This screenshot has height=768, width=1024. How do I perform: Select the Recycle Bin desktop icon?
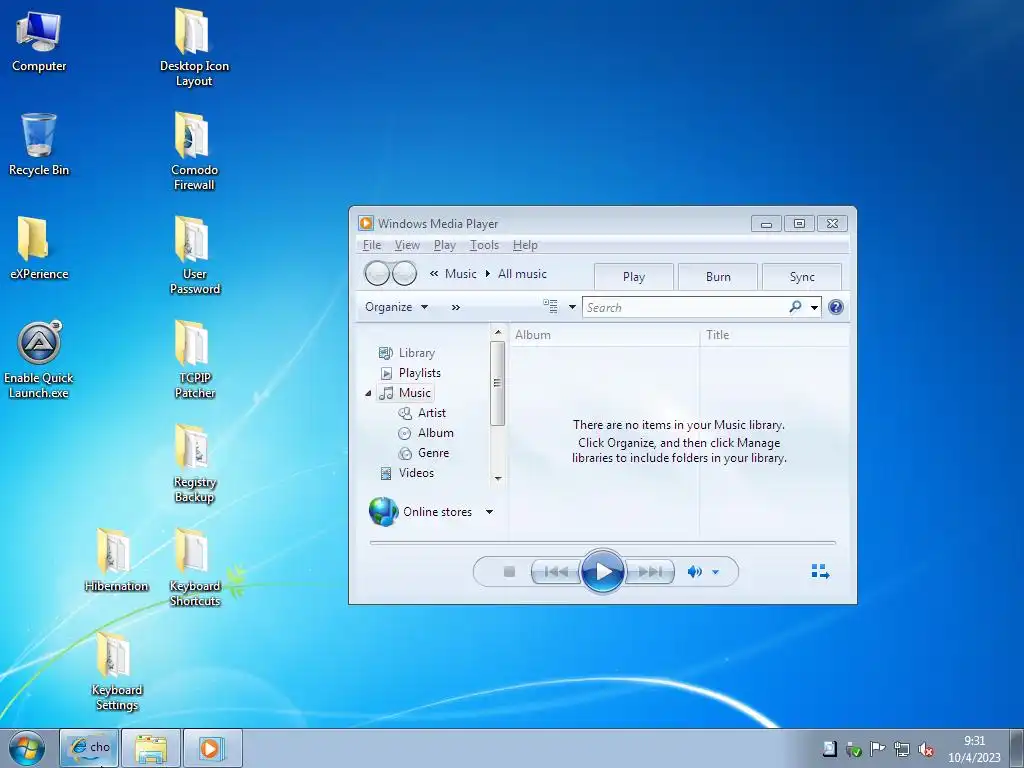coord(39,144)
